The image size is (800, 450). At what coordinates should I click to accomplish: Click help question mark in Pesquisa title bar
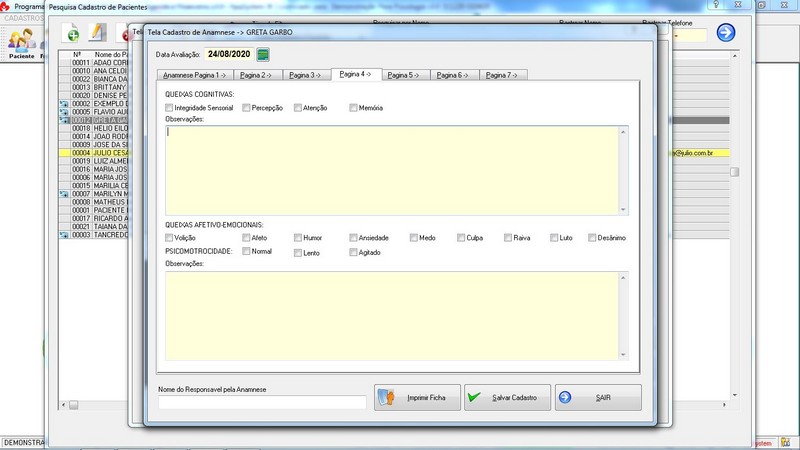(x=716, y=4)
